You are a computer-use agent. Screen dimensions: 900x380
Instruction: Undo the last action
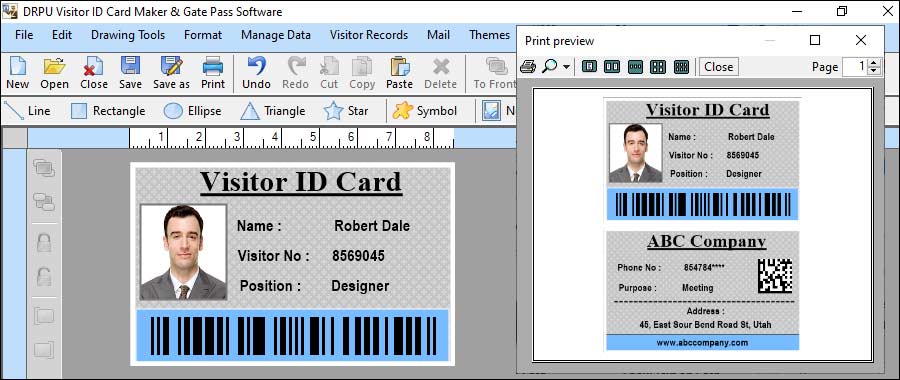[256, 66]
